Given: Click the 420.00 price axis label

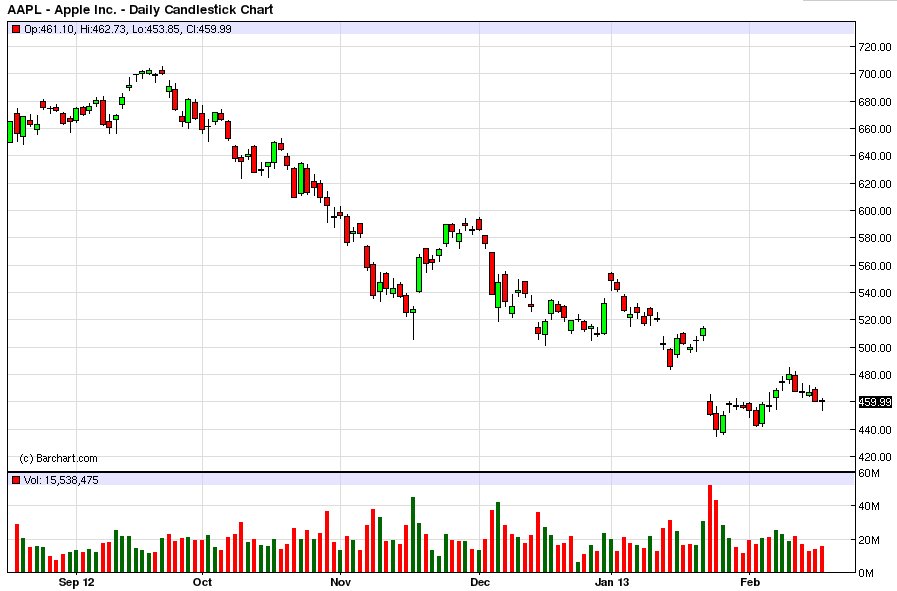Looking at the screenshot, I should [875, 457].
